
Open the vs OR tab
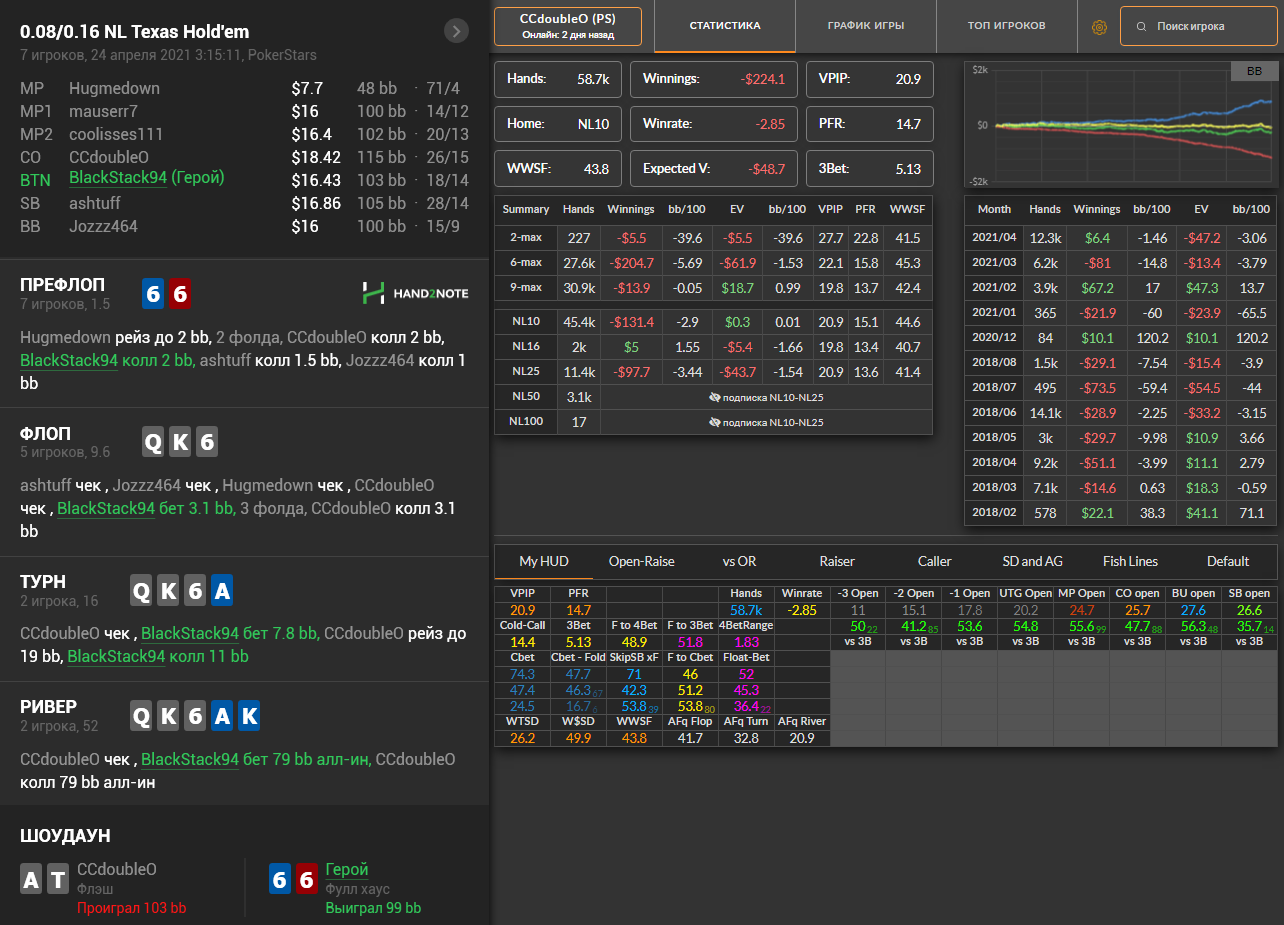pyautogui.click(x=739, y=561)
